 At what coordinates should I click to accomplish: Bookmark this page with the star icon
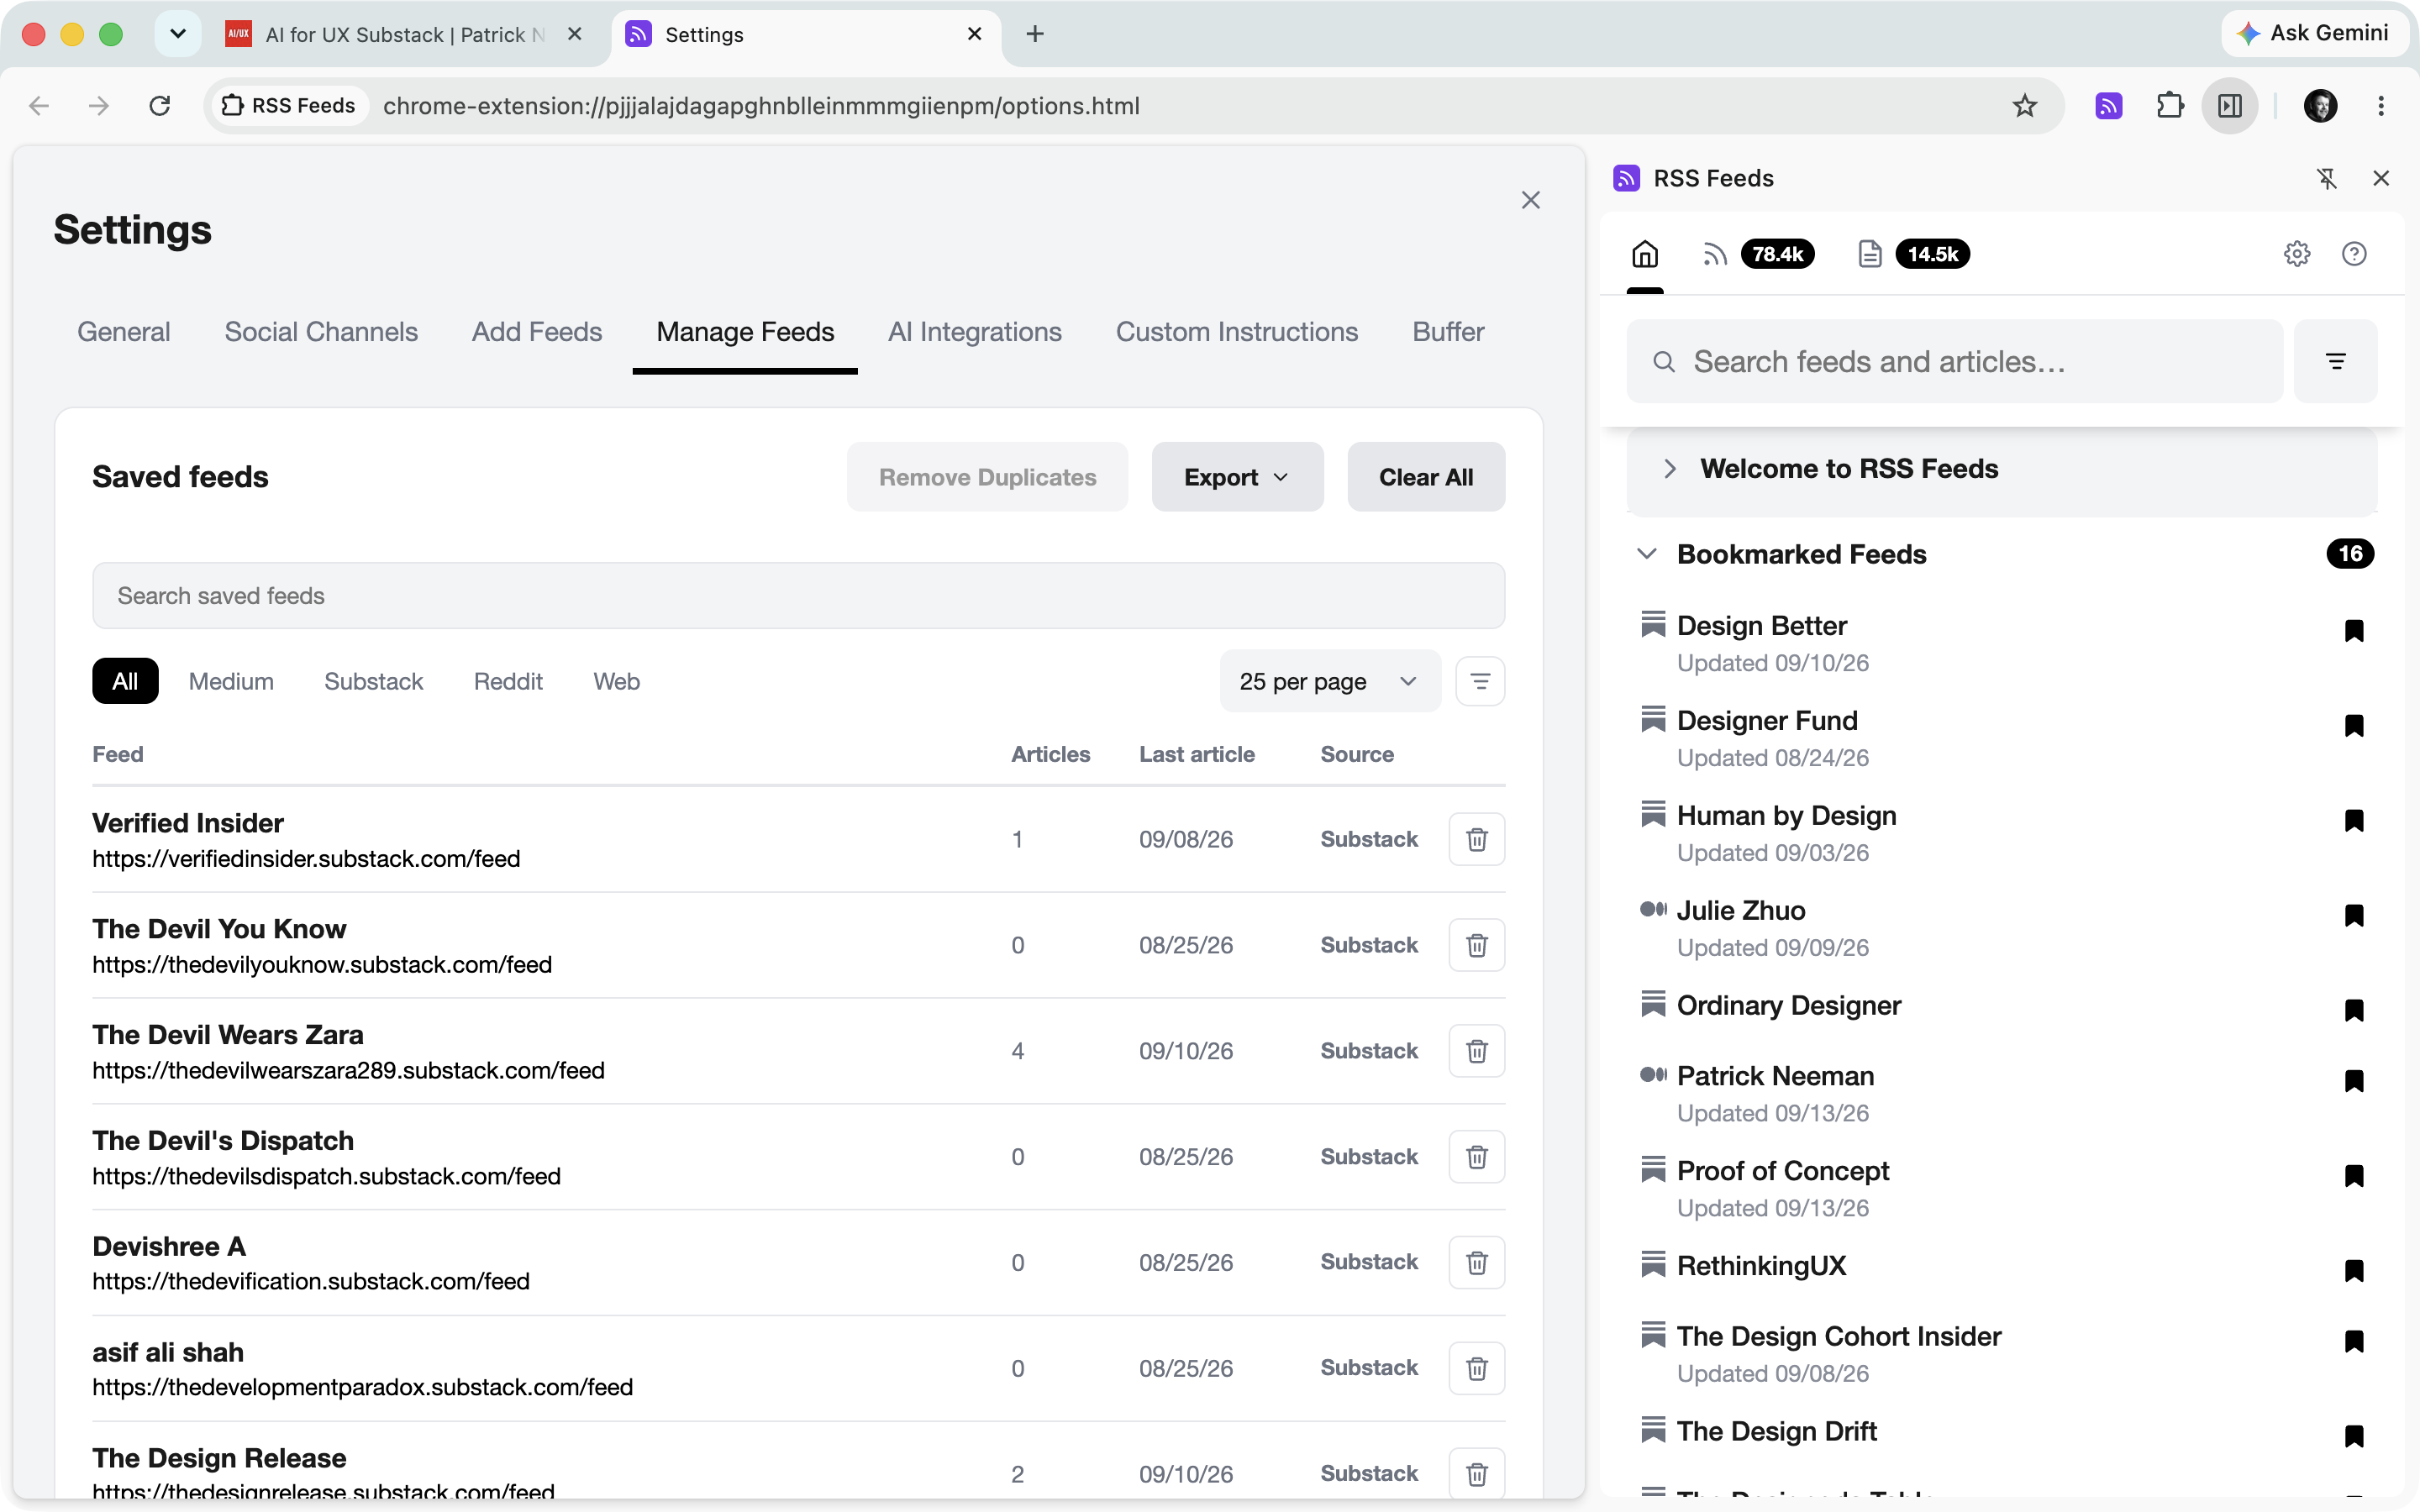(2024, 106)
